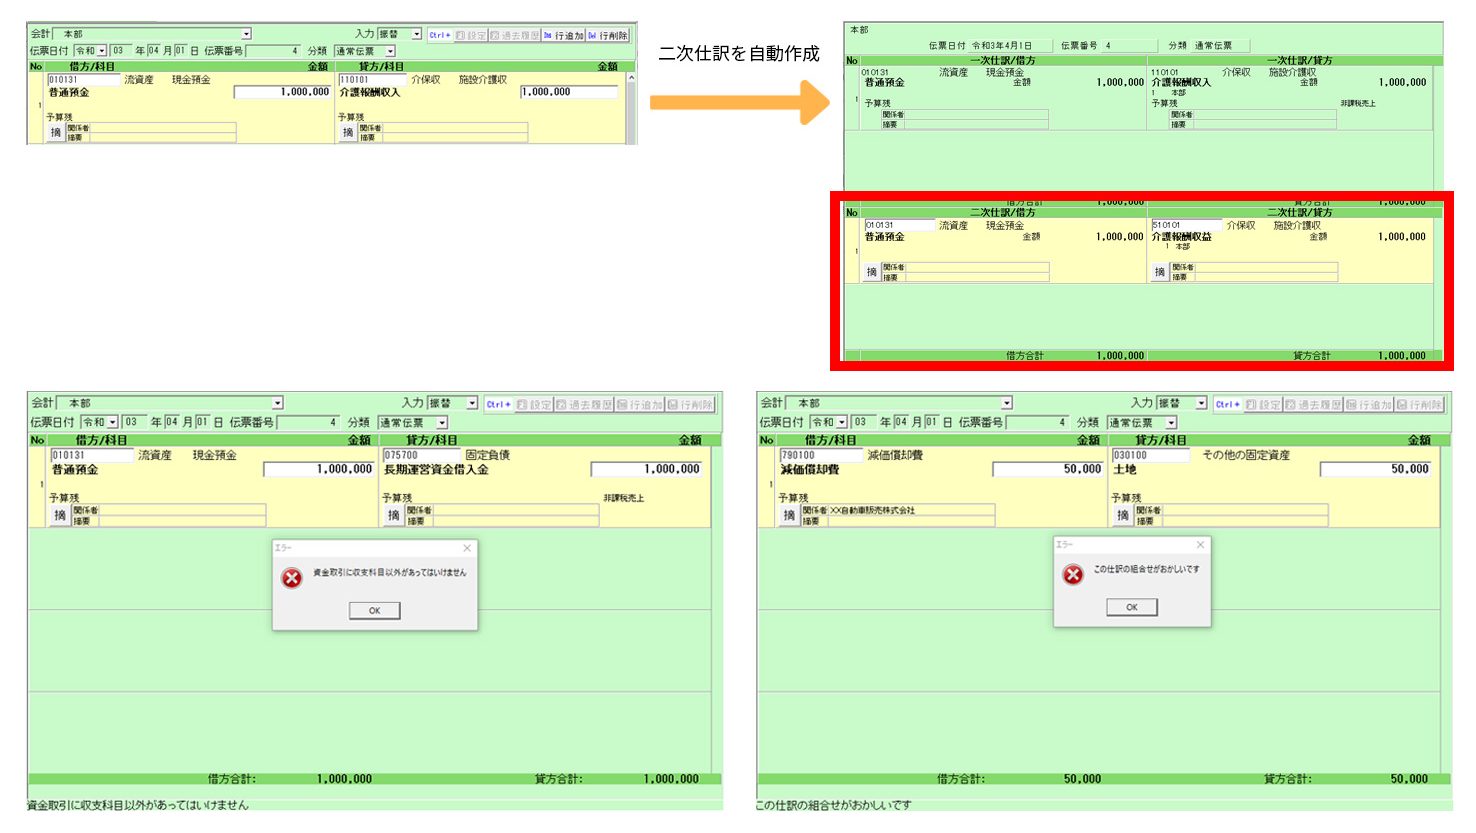Click year field 03 in 減価償却費 window
The width and height of the screenshot is (1476, 833).
[x=866, y=422]
